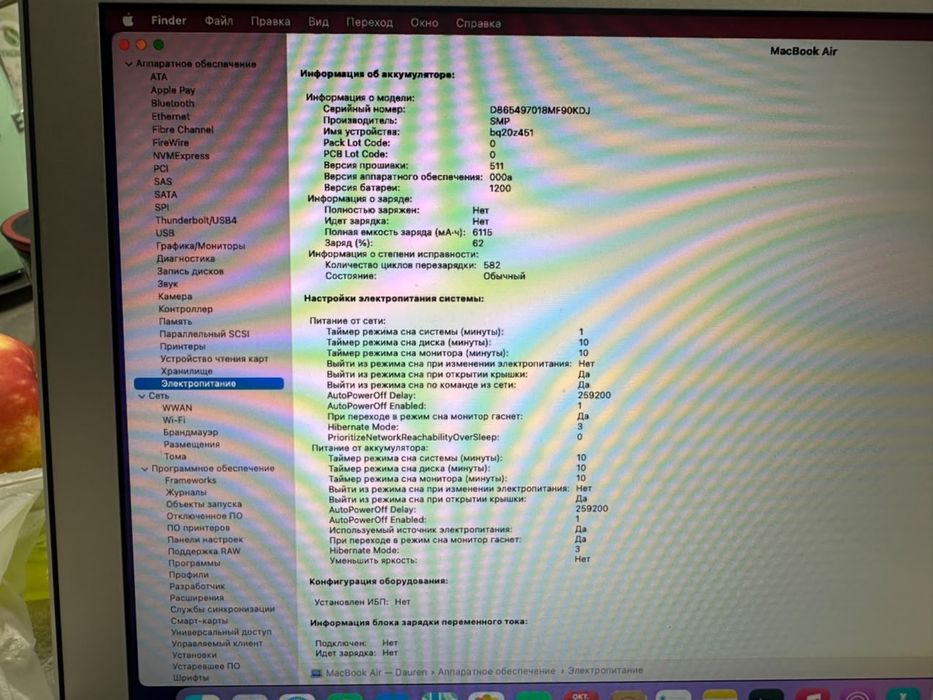Select Размещения in the sidebar
Image resolution: width=933 pixels, height=700 pixels.
[x=192, y=444]
